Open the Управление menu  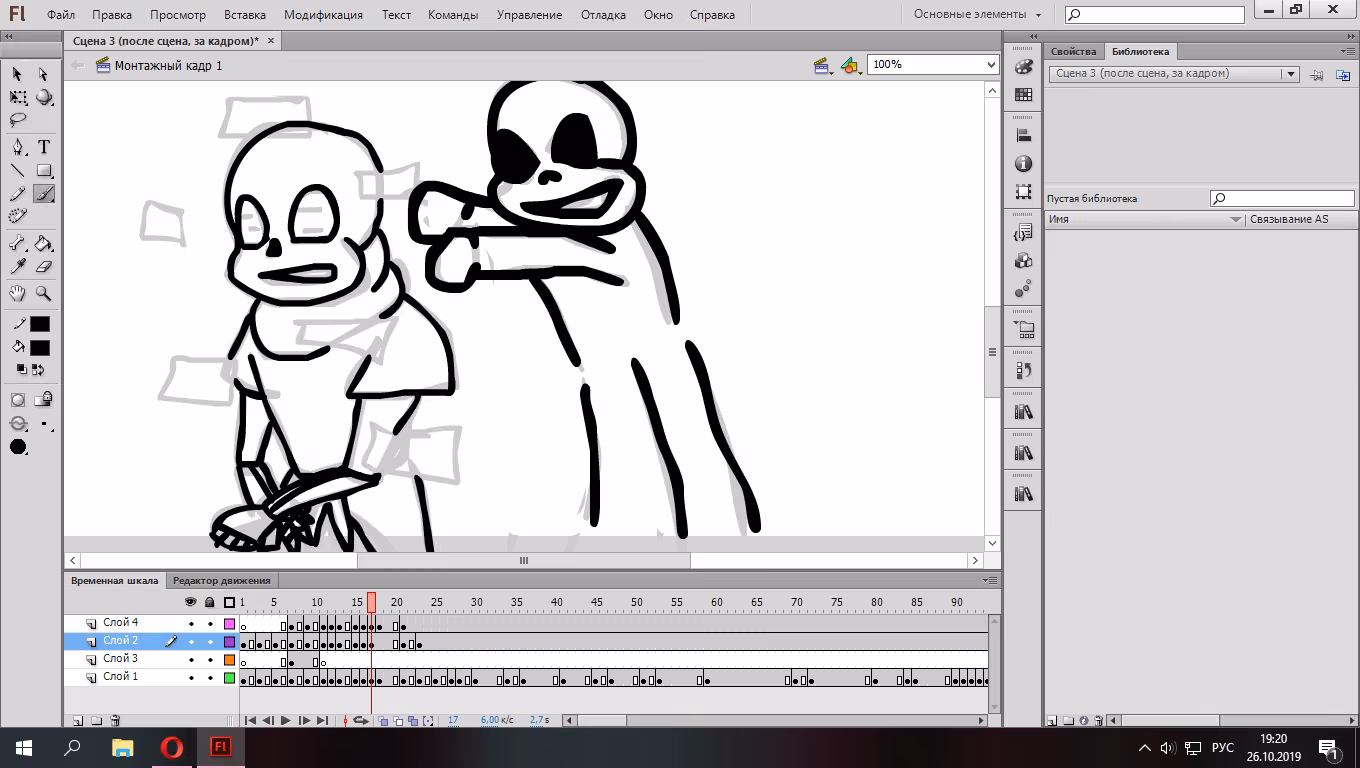(529, 15)
